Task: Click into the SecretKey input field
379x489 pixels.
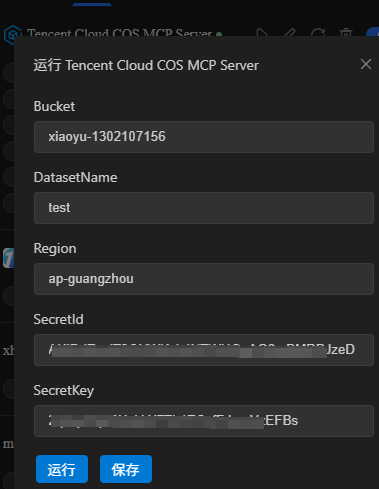Action: point(204,421)
